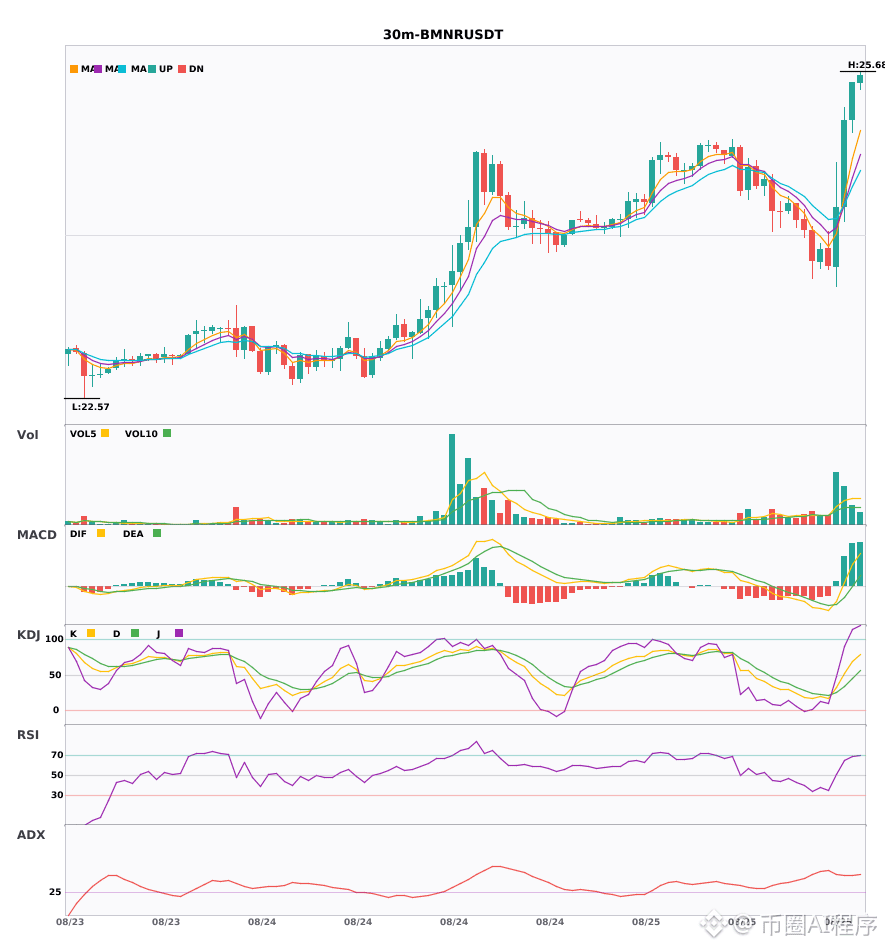Click the tallest teal volume bar

tap(452, 479)
